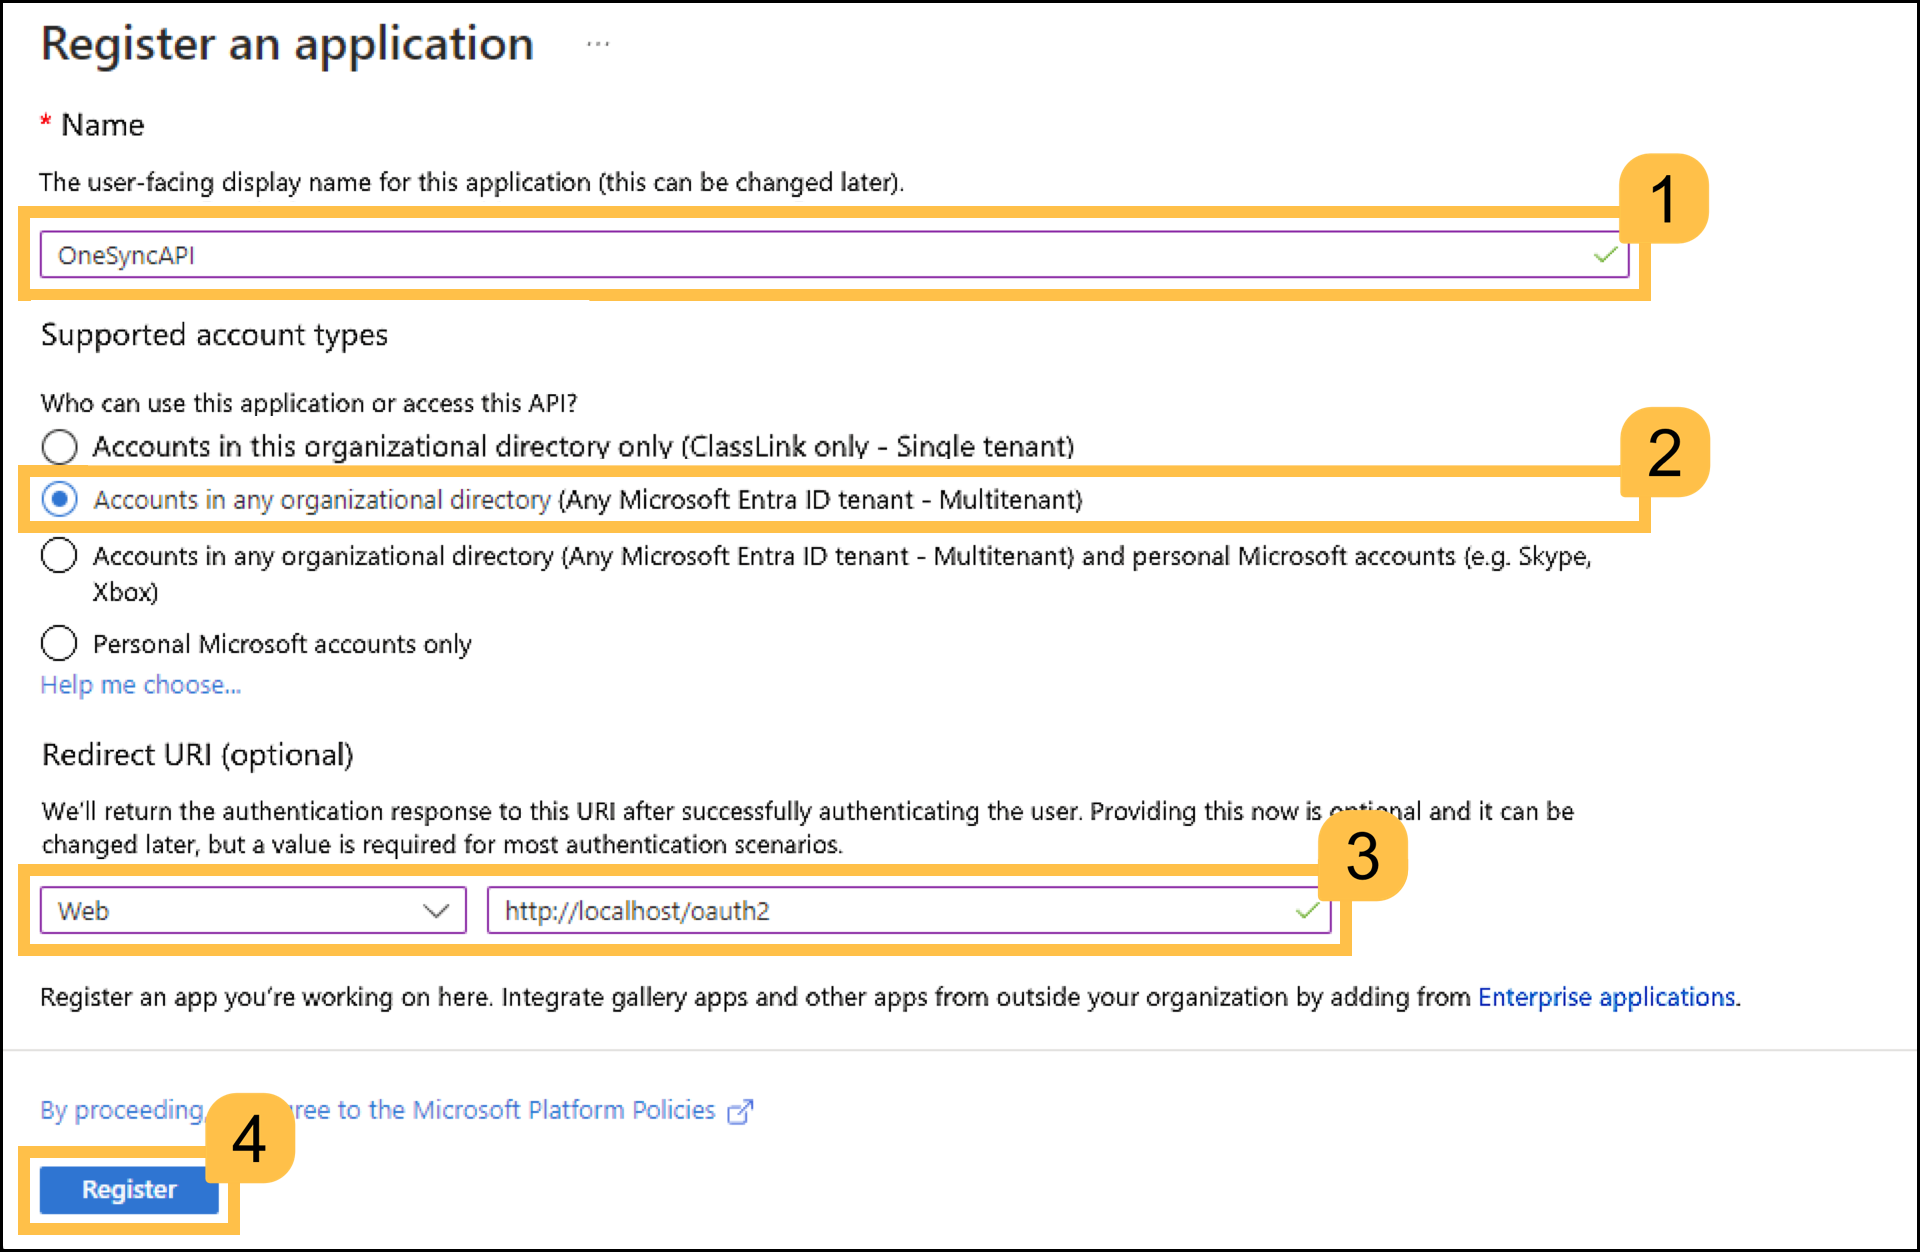The image size is (1920, 1252).
Task: Select 'Accounts in any organizational directory (Multitenant)'
Action: (59, 499)
